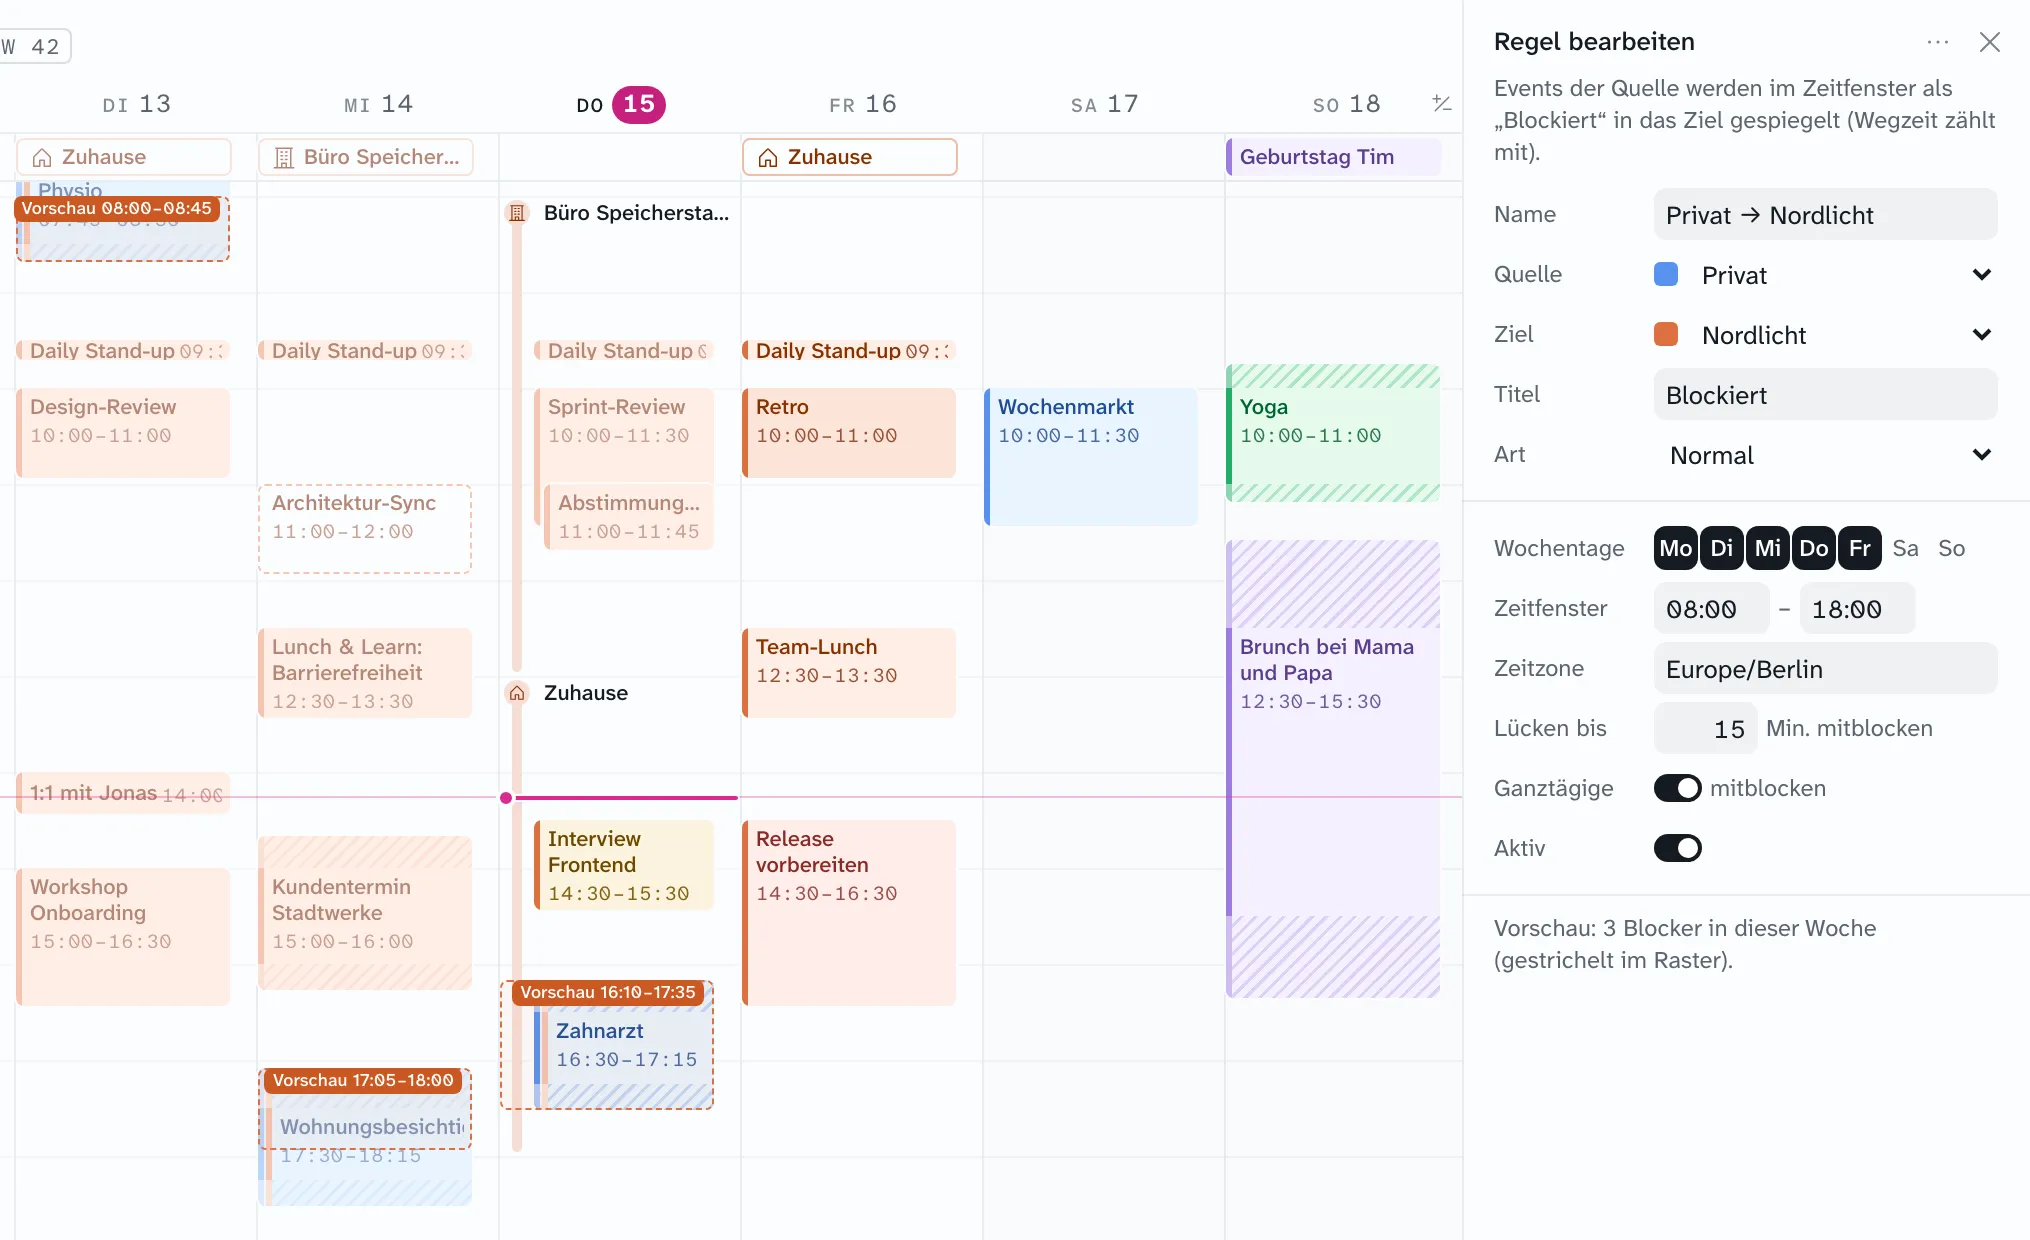Edit the Titel field Blockiert
This screenshot has height=1240, width=2030.
tap(1826, 394)
